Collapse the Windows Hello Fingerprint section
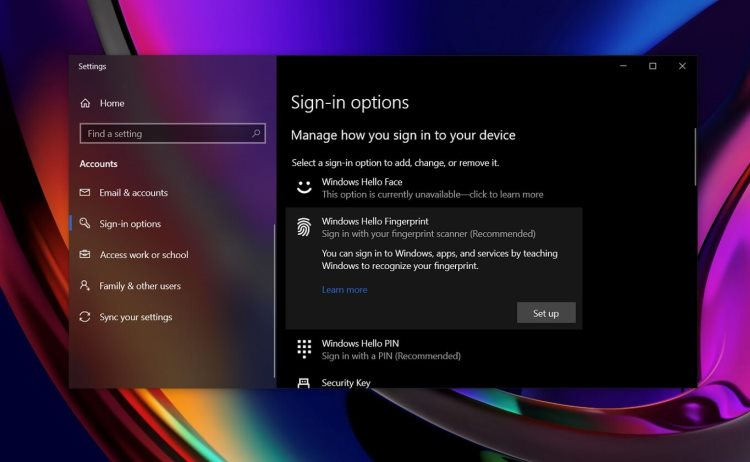 [x=434, y=227]
